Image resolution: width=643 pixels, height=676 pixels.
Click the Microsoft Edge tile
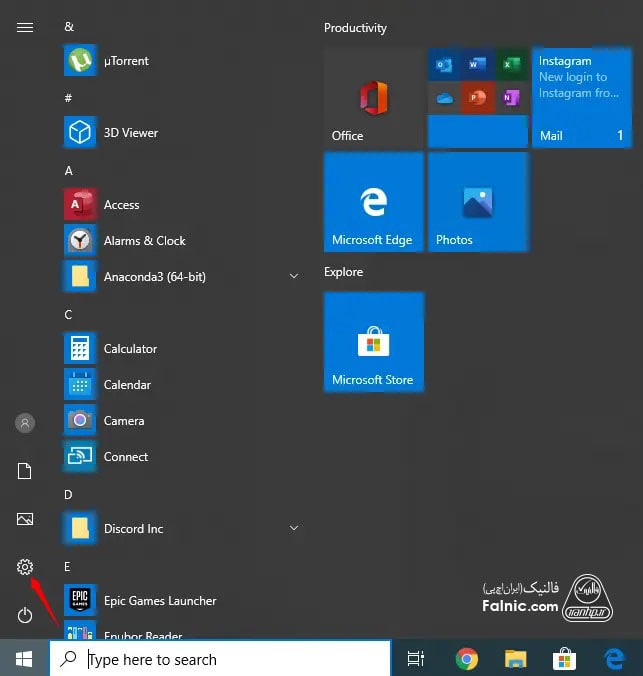pyautogui.click(x=373, y=202)
